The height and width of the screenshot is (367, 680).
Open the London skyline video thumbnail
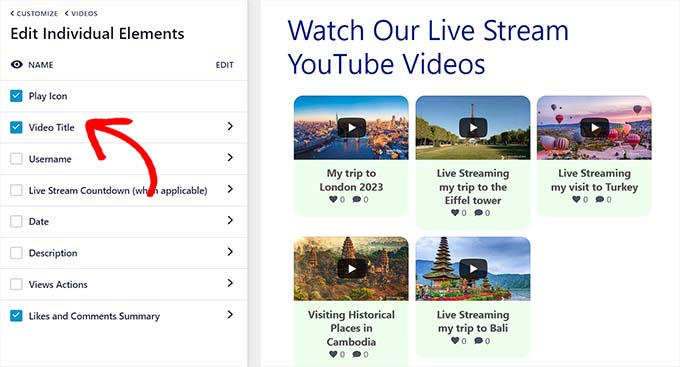(x=351, y=128)
